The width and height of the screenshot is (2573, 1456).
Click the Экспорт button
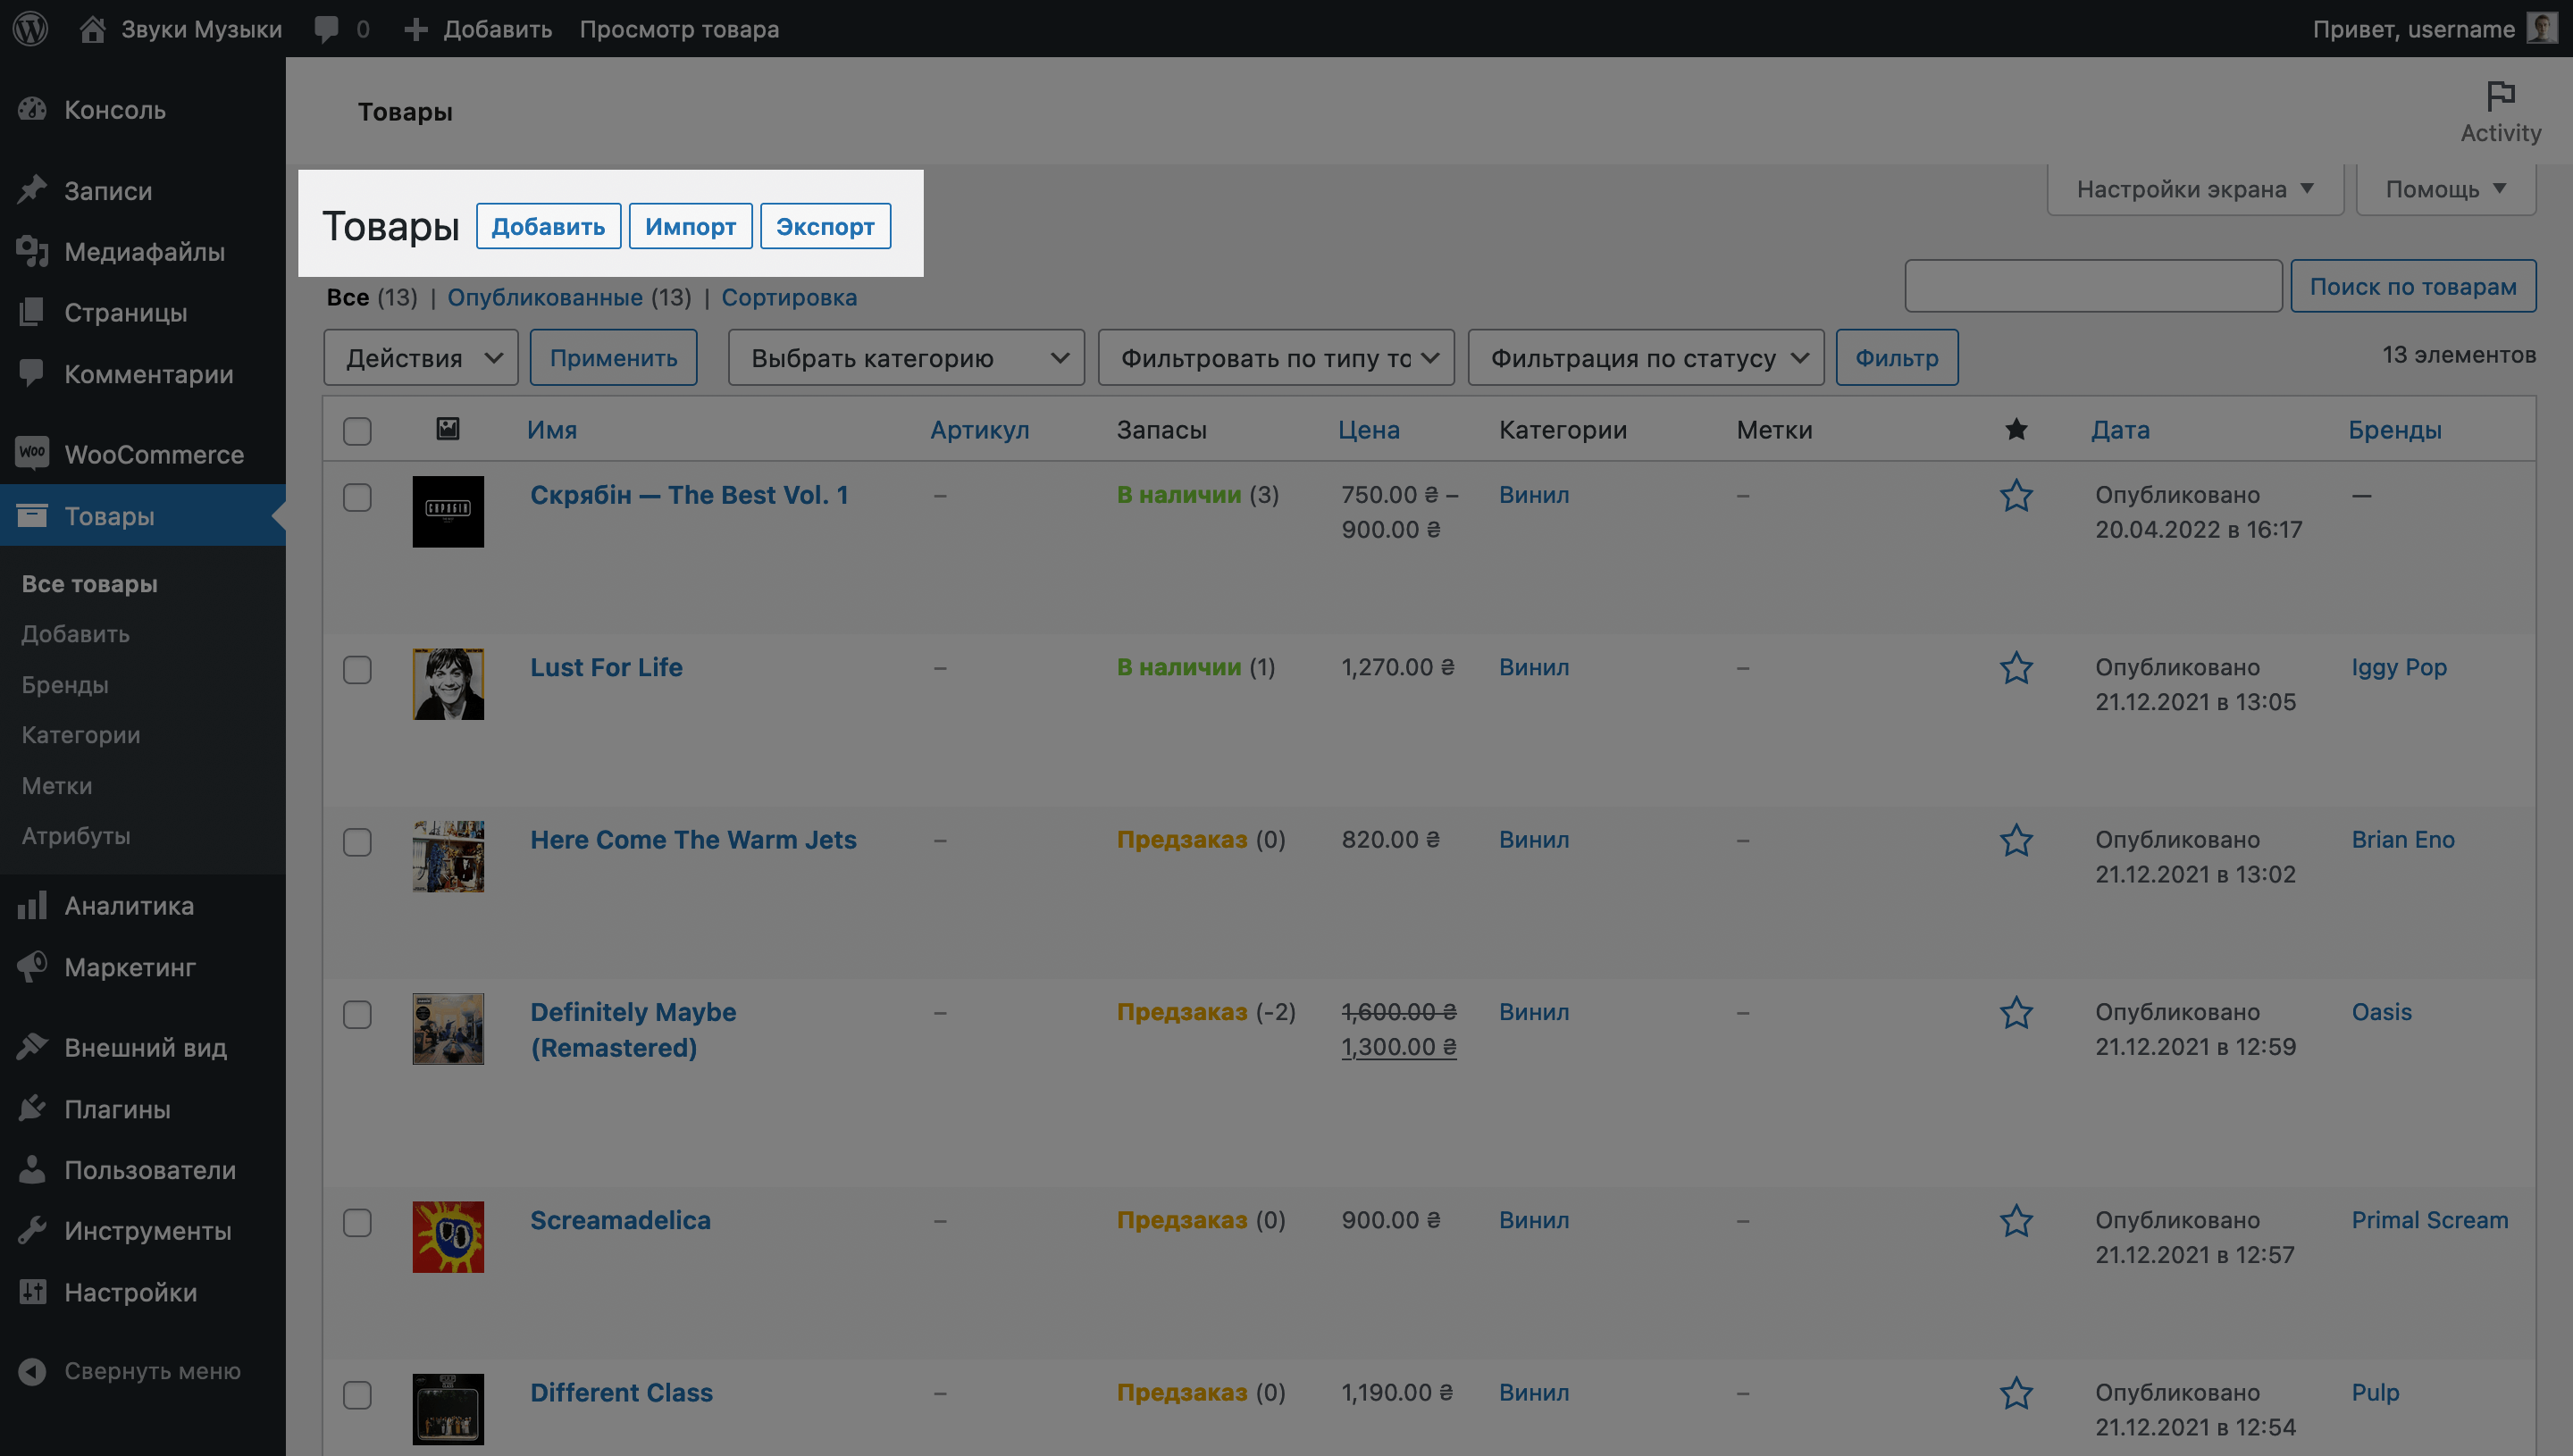[825, 226]
